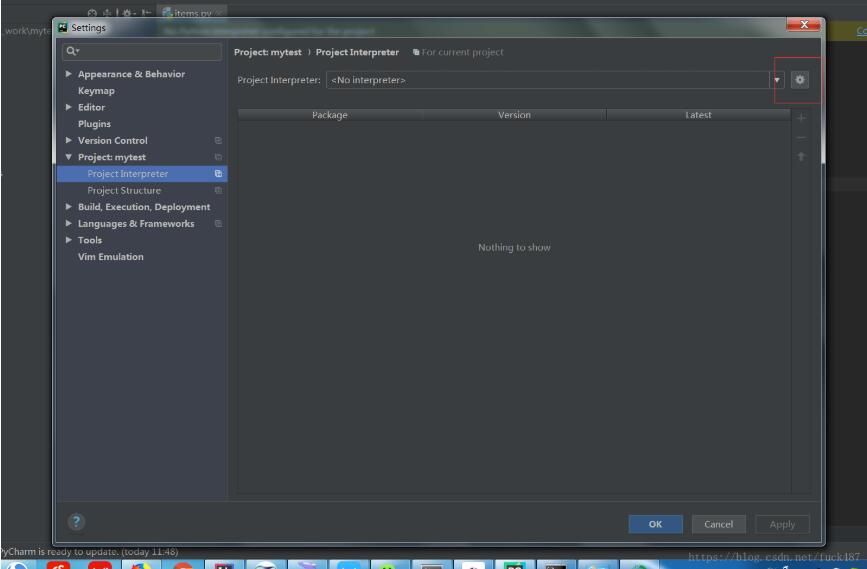Collapse the Project: mytest section
The height and width of the screenshot is (569, 867).
pyautogui.click(x=69, y=157)
